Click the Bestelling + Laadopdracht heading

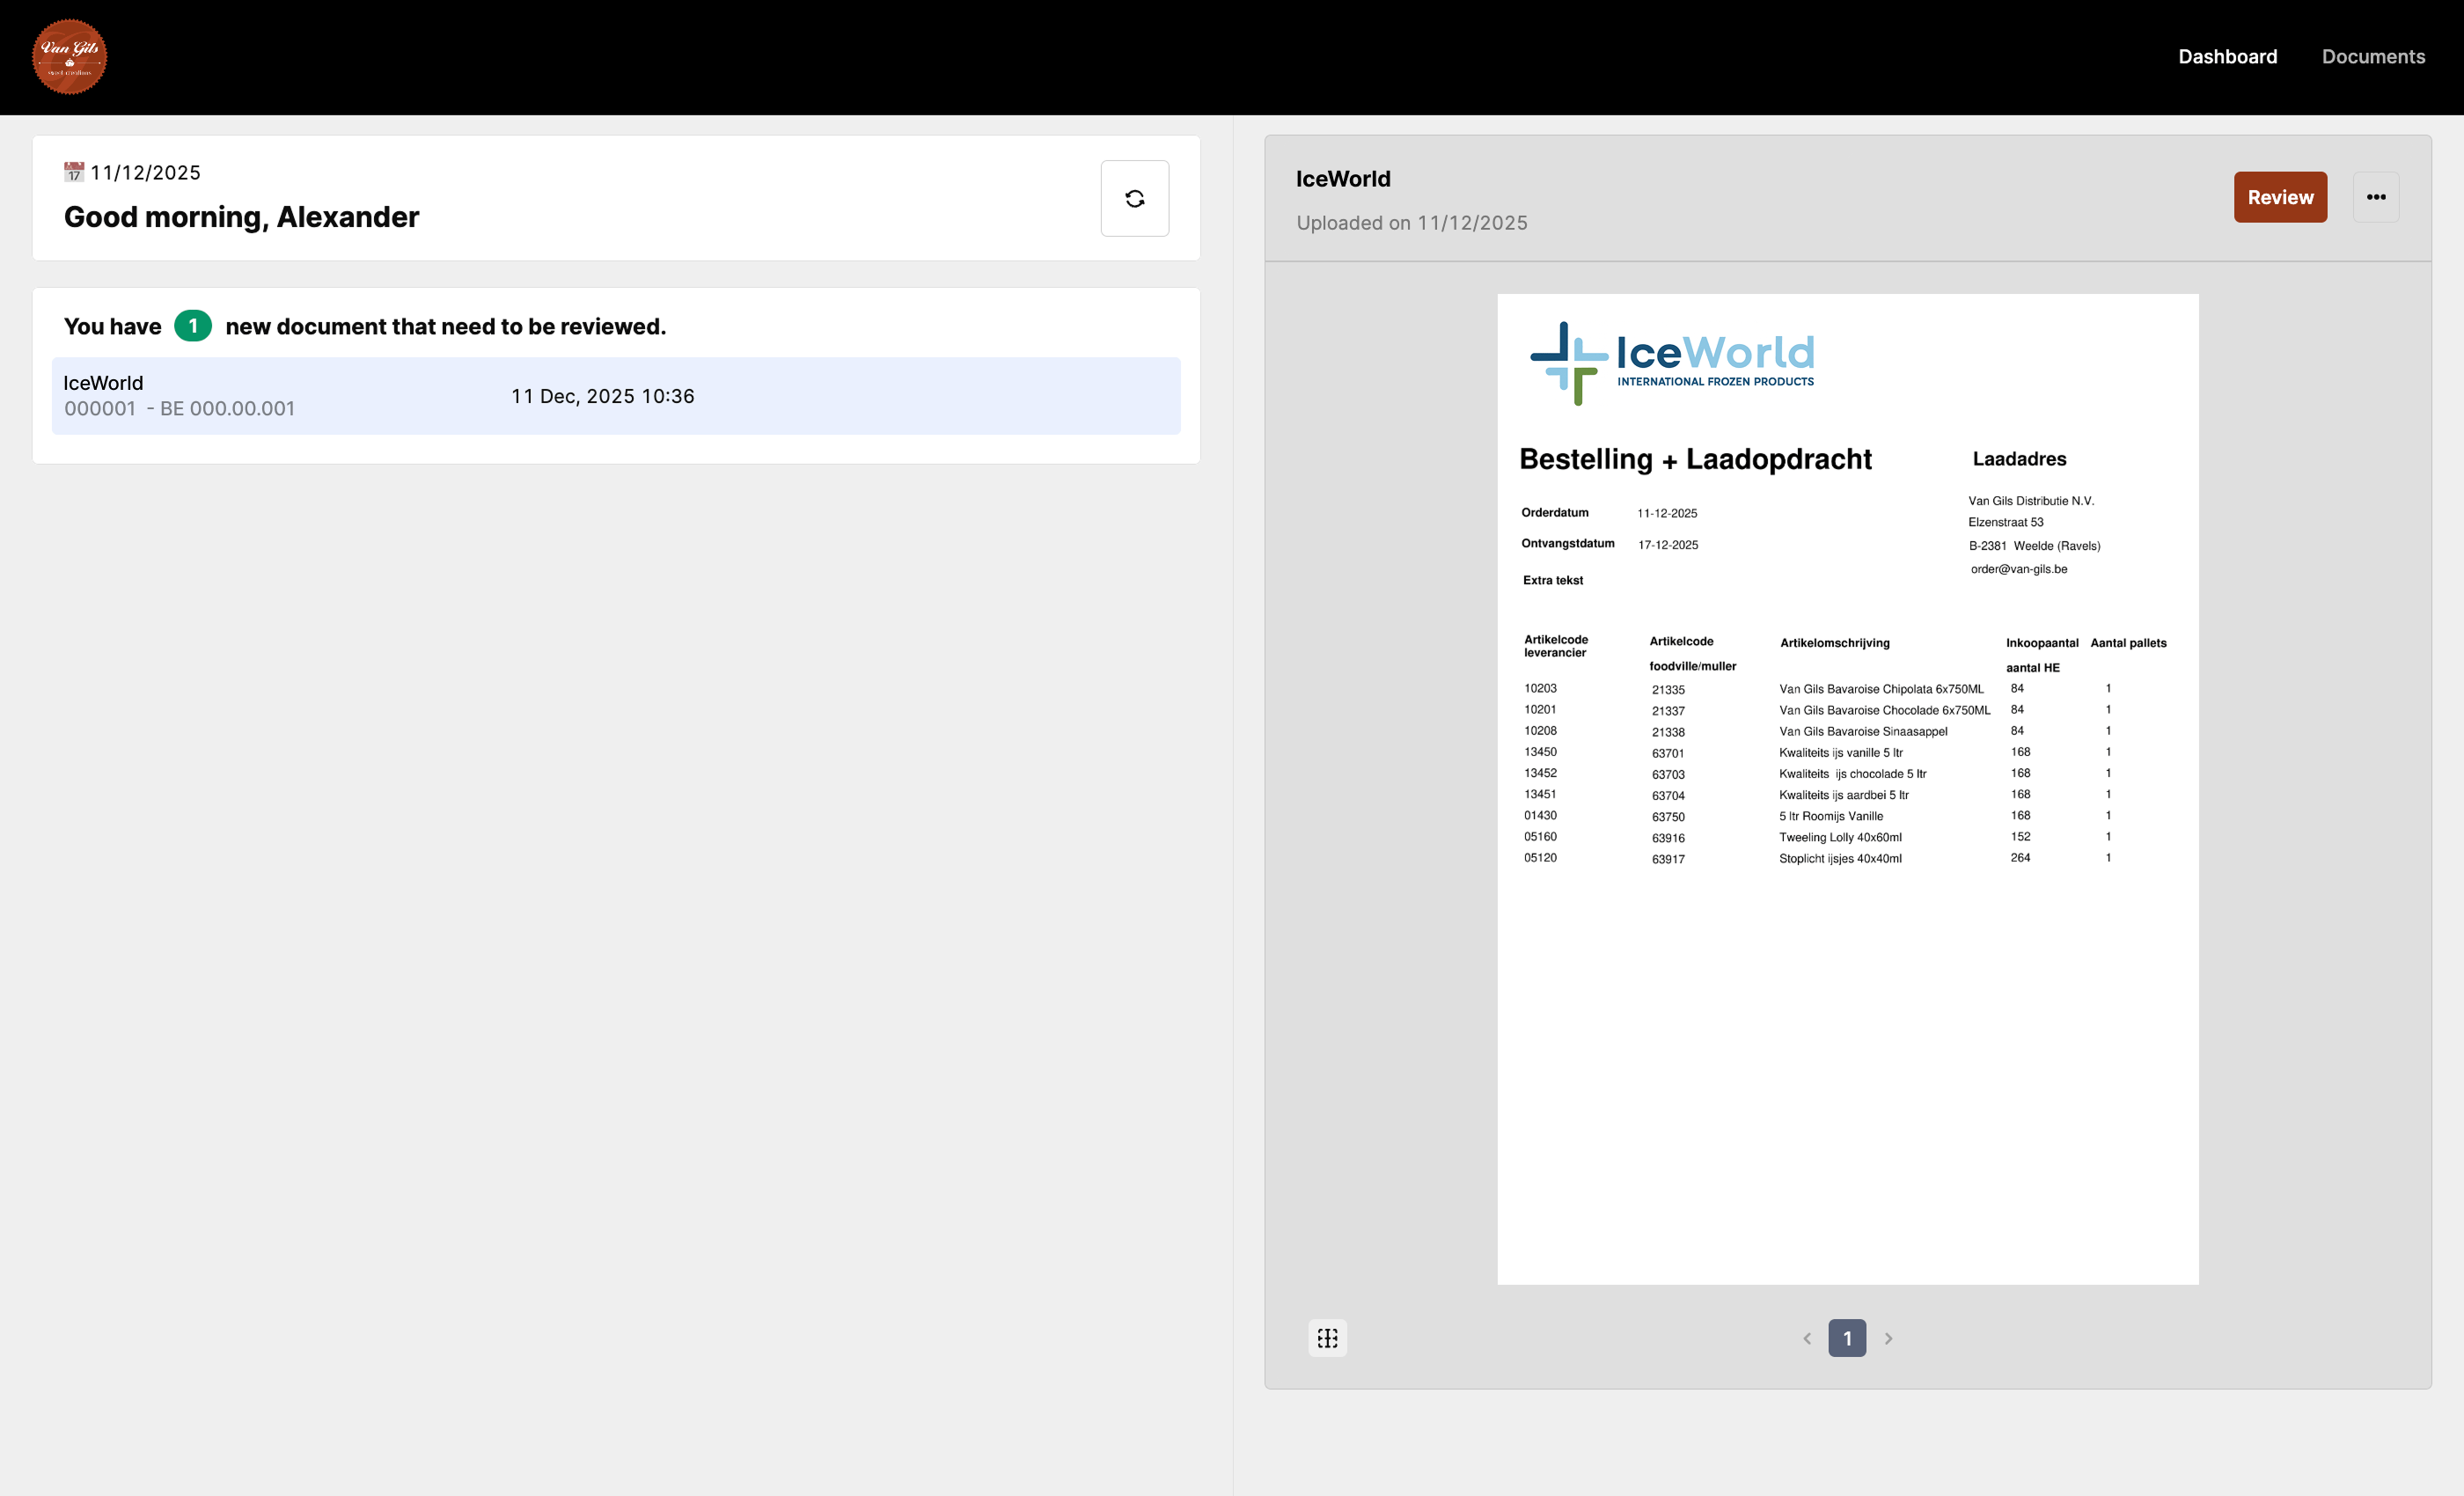pyautogui.click(x=1694, y=459)
